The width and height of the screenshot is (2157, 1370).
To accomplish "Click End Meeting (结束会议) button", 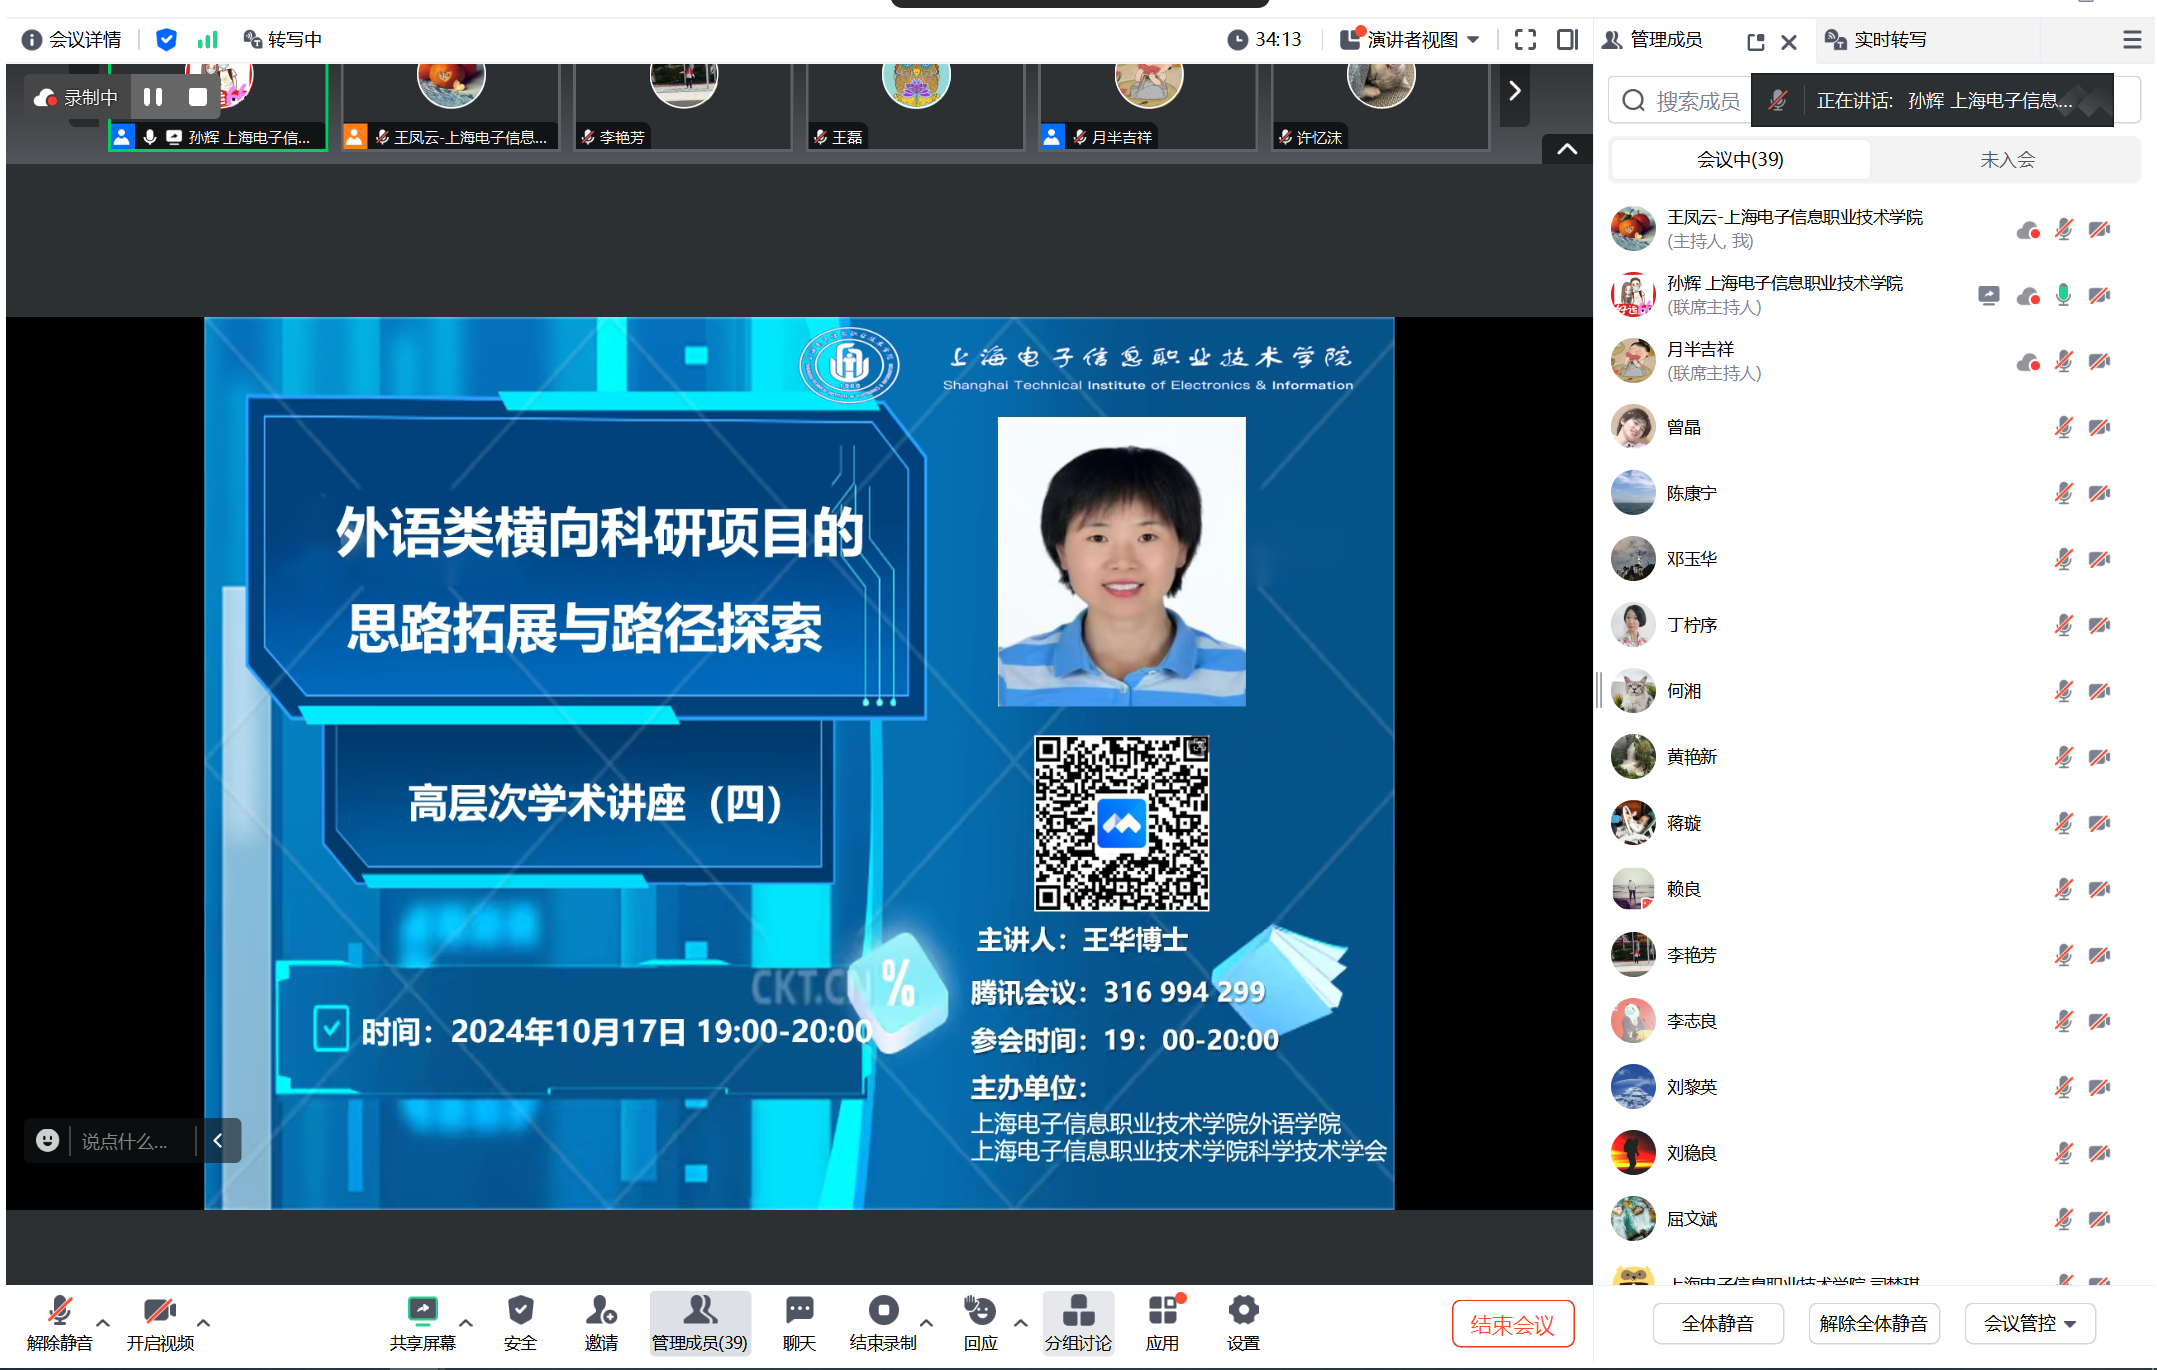I will (1512, 1325).
